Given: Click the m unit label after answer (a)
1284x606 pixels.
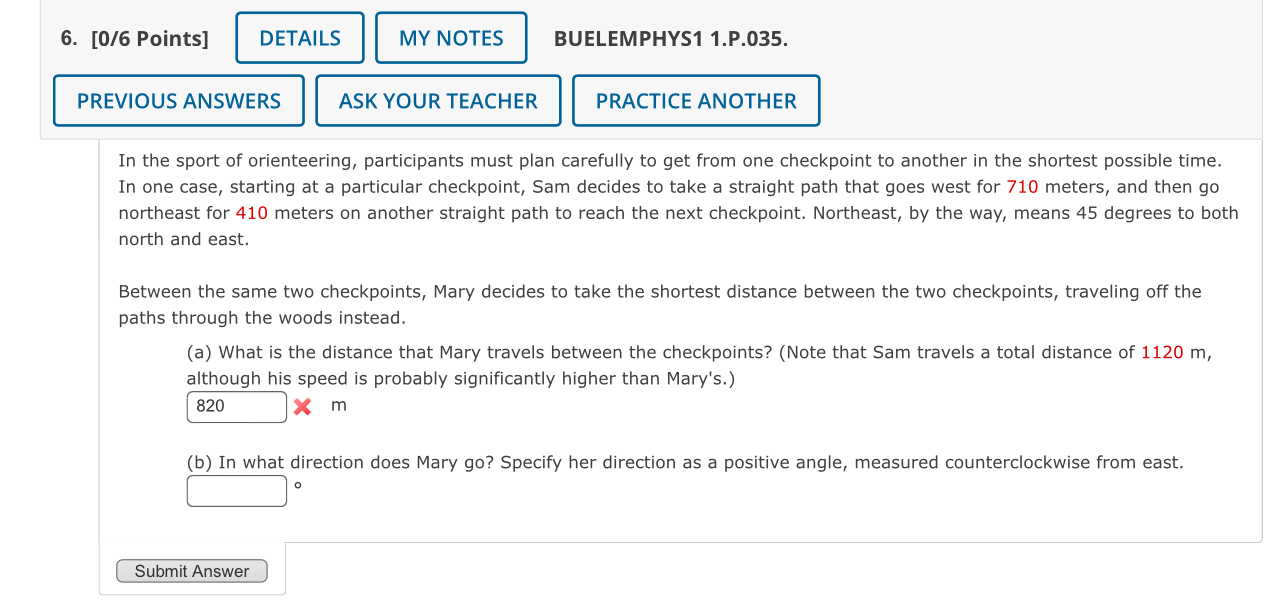Looking at the screenshot, I should point(338,404).
